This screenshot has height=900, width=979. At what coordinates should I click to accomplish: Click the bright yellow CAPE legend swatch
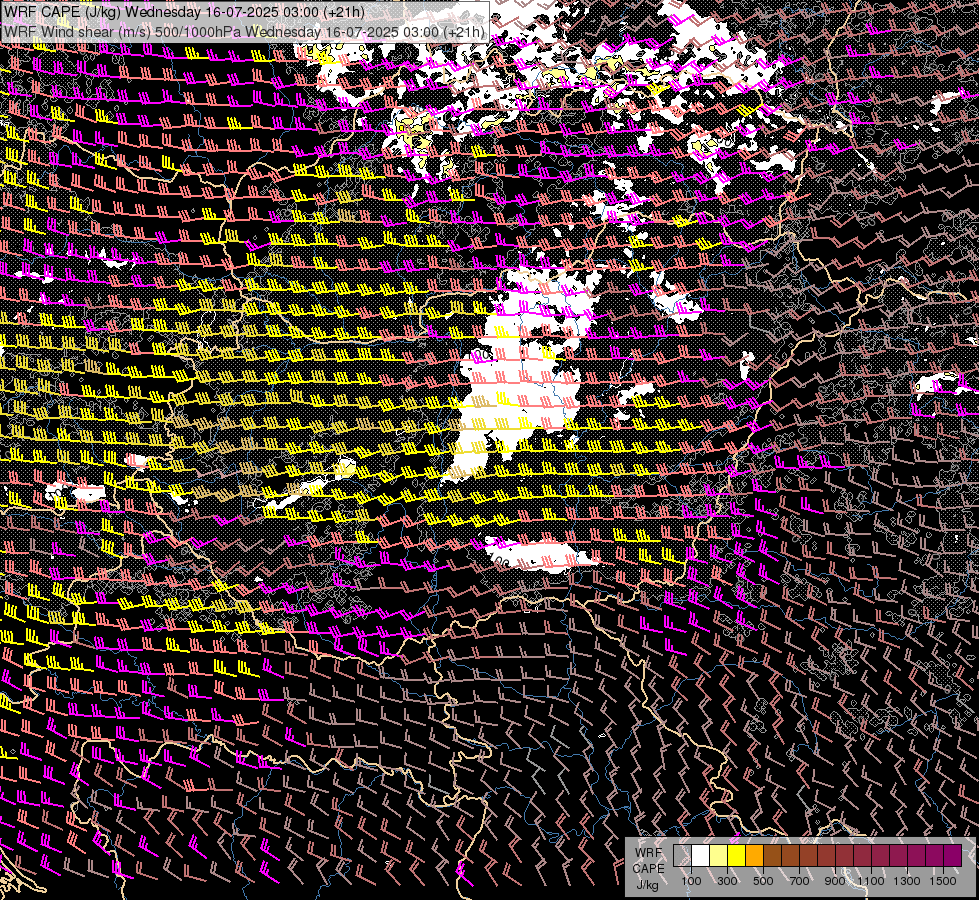tap(737, 856)
